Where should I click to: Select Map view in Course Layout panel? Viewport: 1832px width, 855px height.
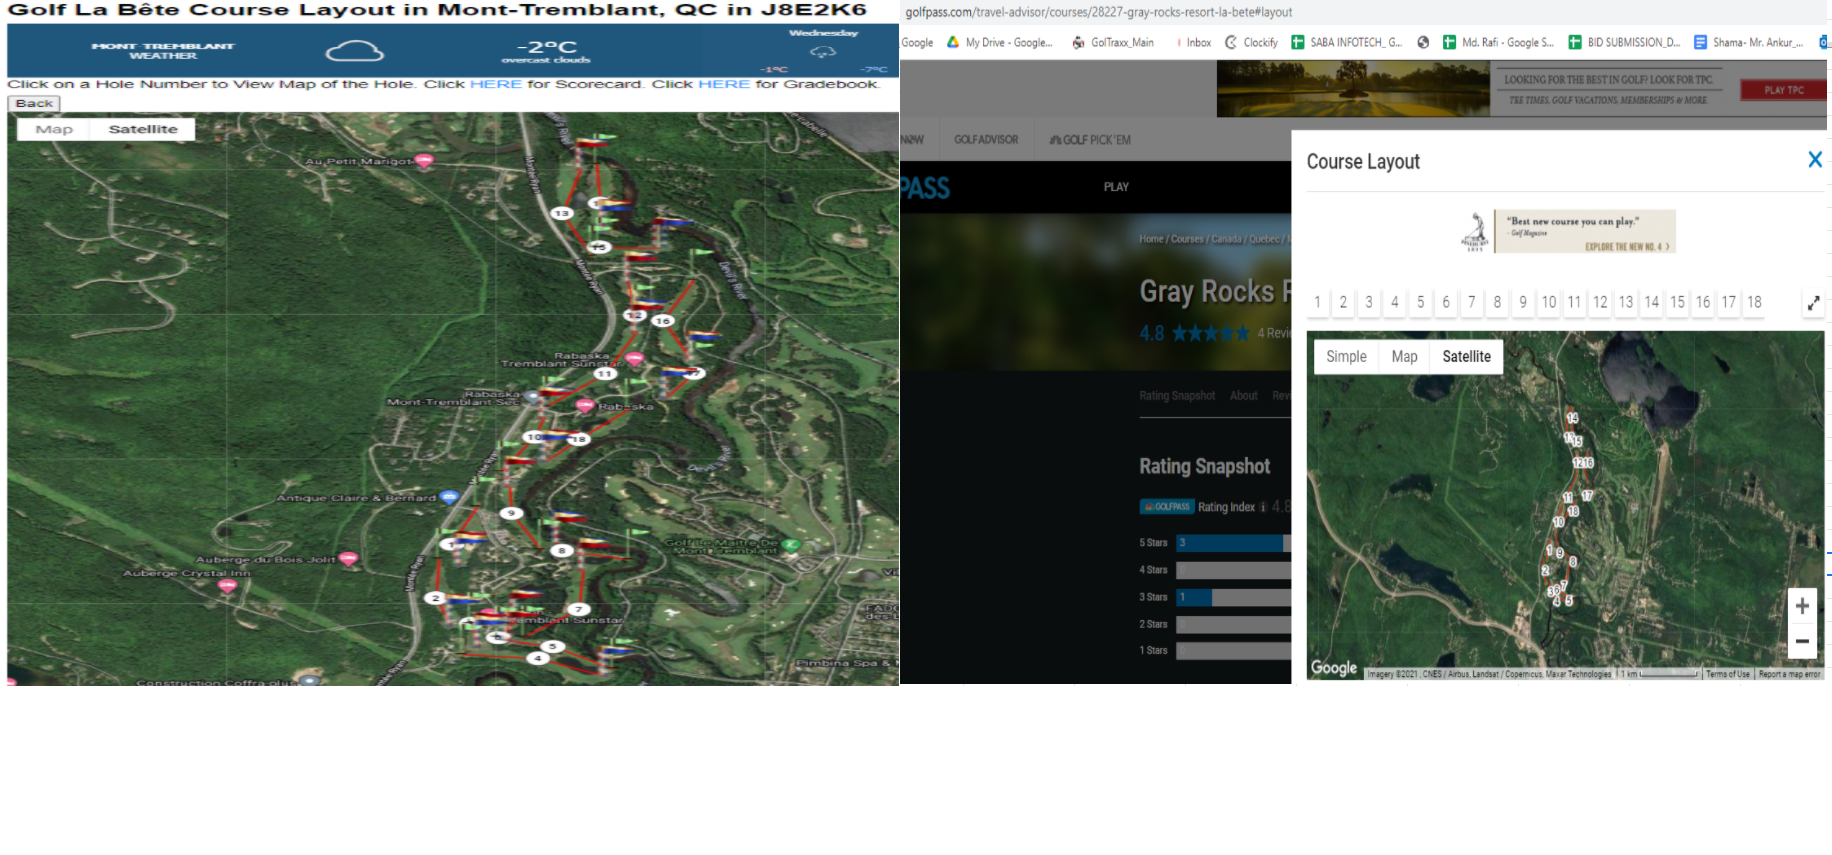point(1404,357)
